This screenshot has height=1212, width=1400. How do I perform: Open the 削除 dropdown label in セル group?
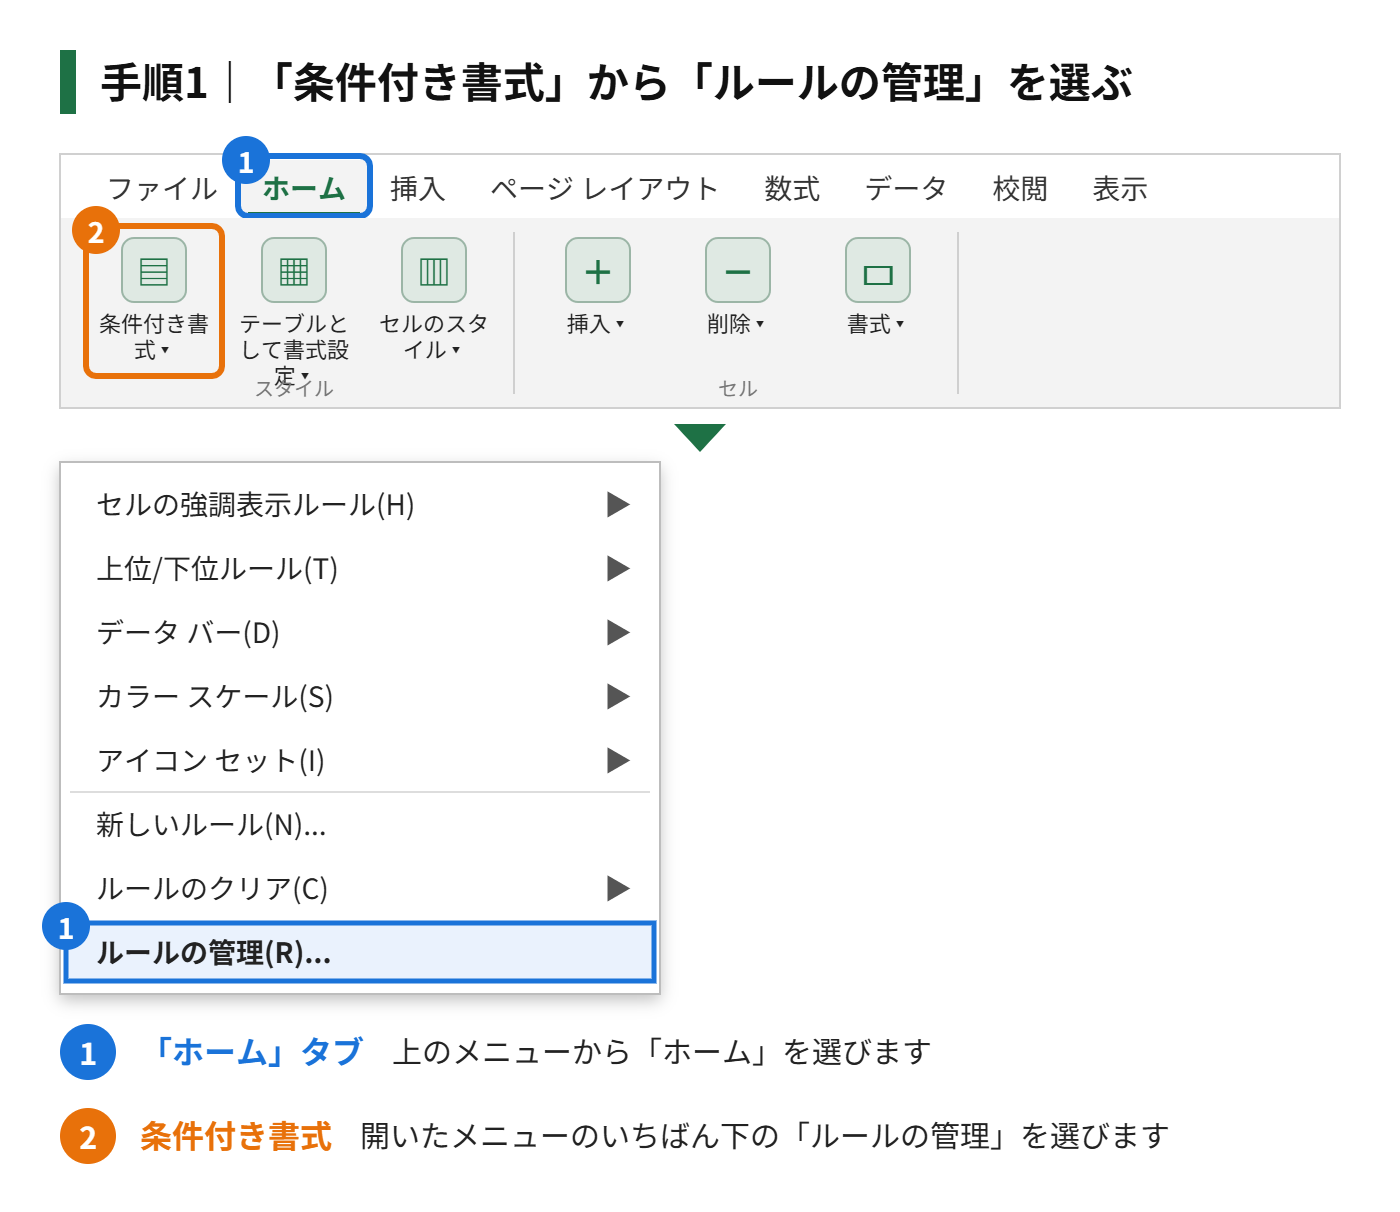[736, 324]
